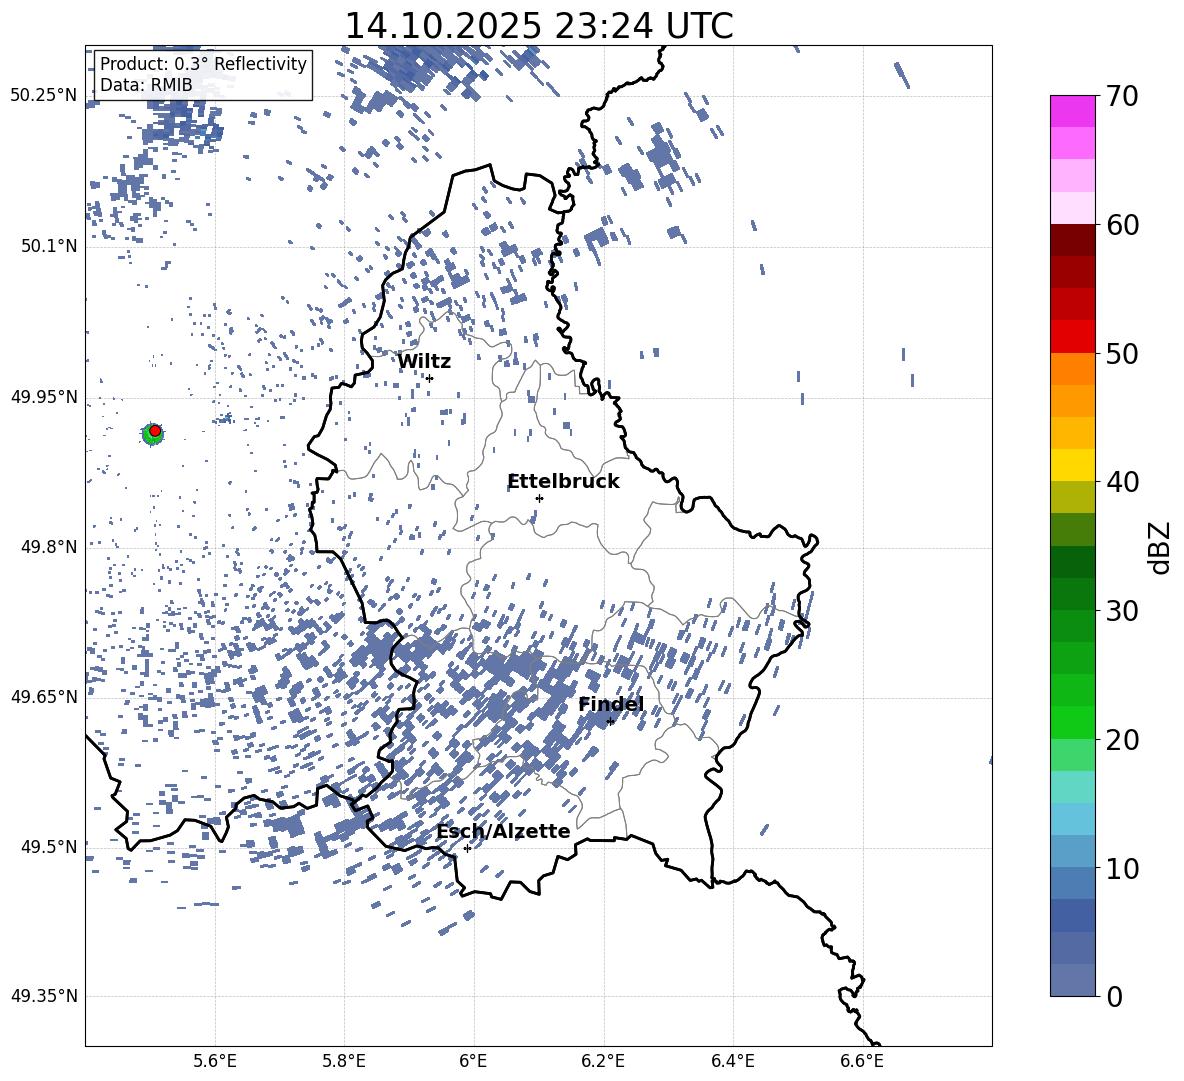This screenshot has width=1184, height=1081.
Task: Click the 40 dBZ colorbar tick label
Action: coord(1122,482)
